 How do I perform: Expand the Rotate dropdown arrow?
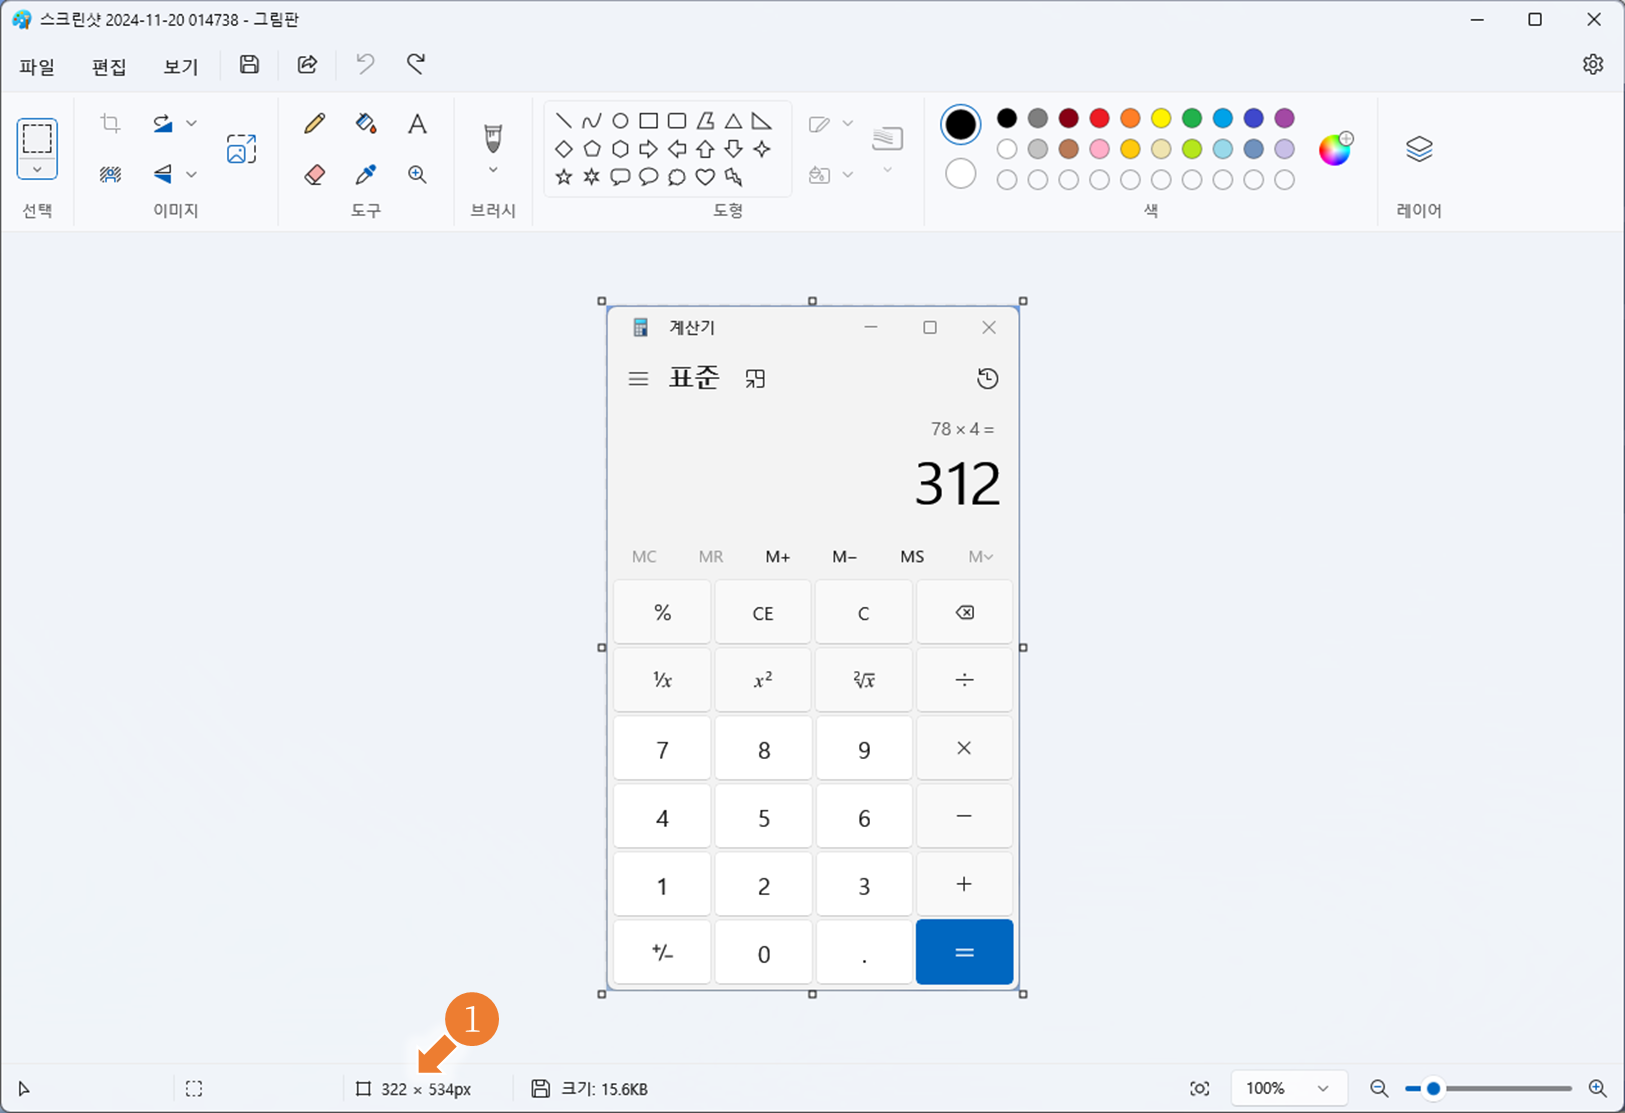tap(191, 123)
